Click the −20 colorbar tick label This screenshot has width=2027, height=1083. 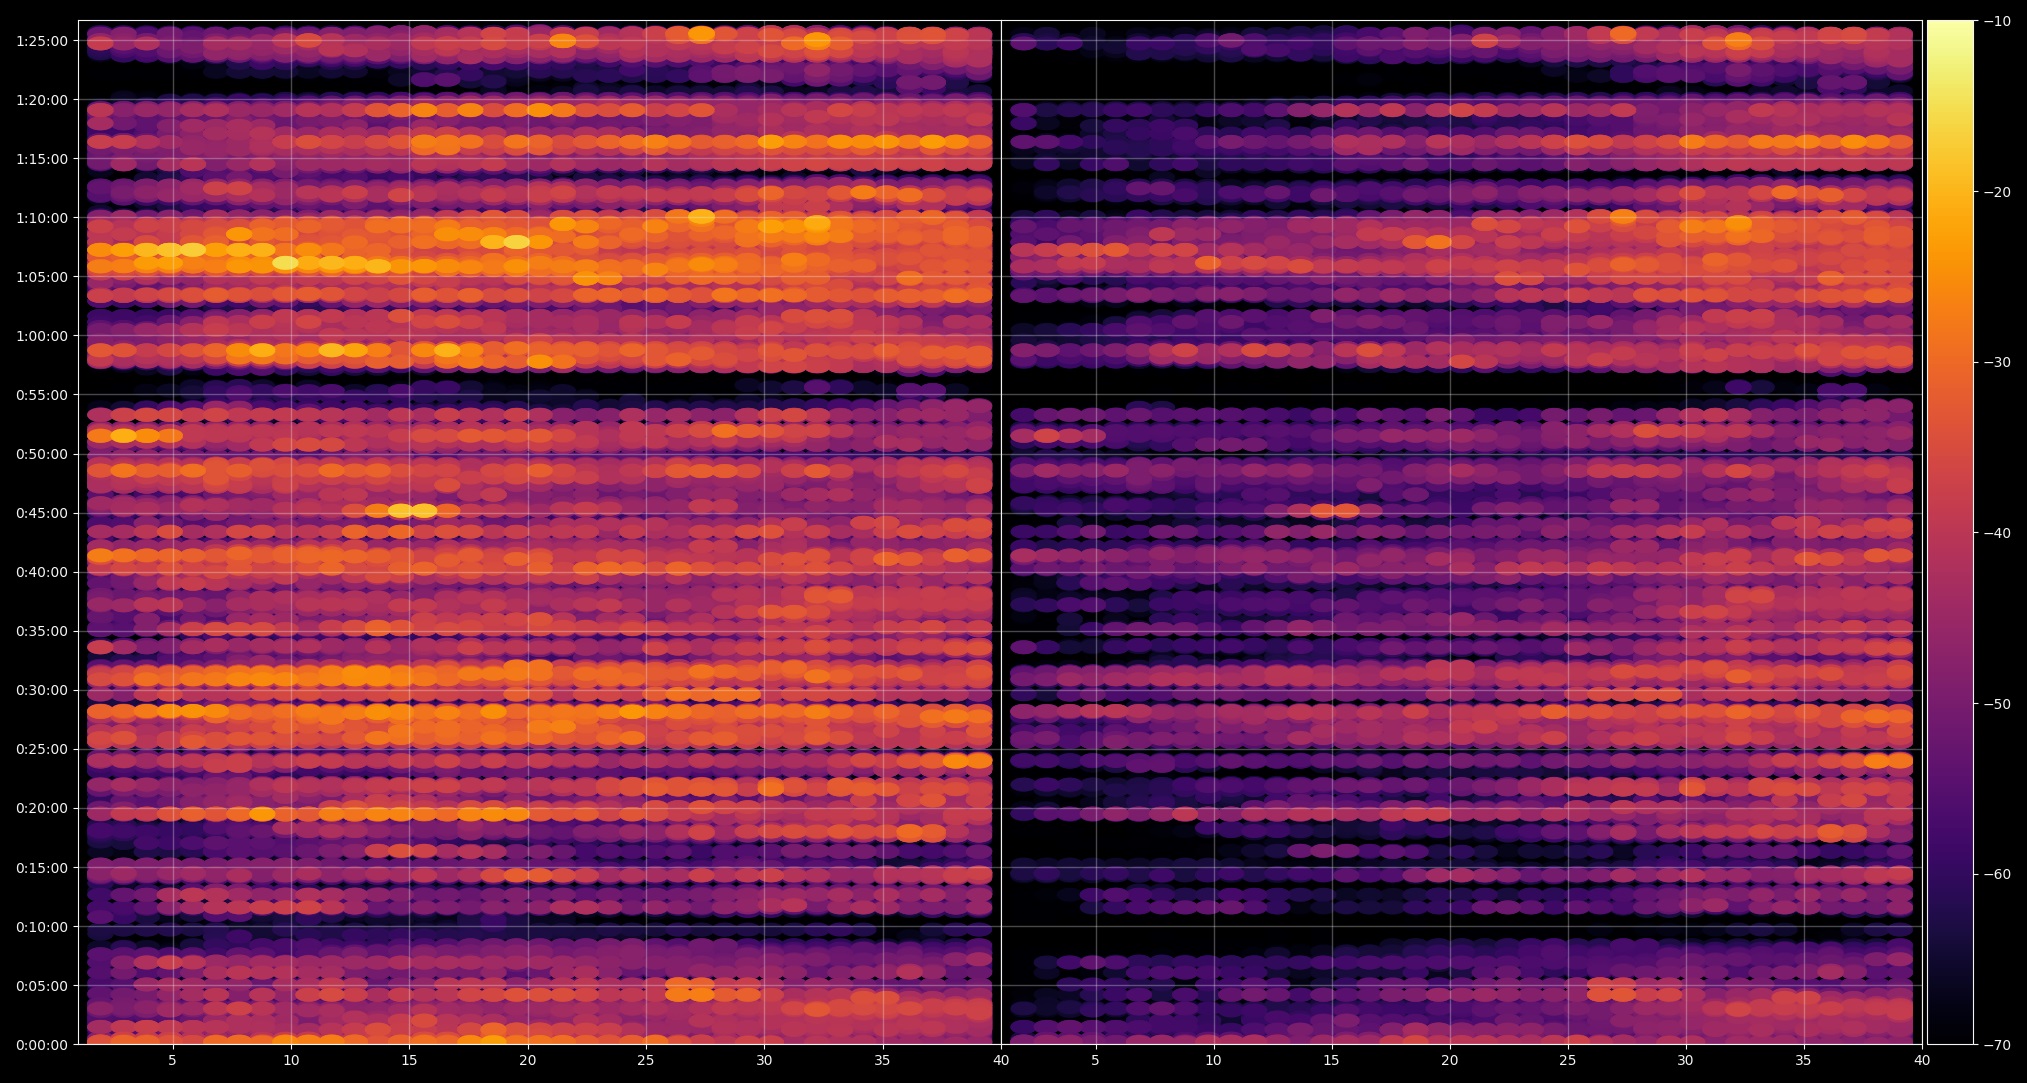pos(1996,192)
